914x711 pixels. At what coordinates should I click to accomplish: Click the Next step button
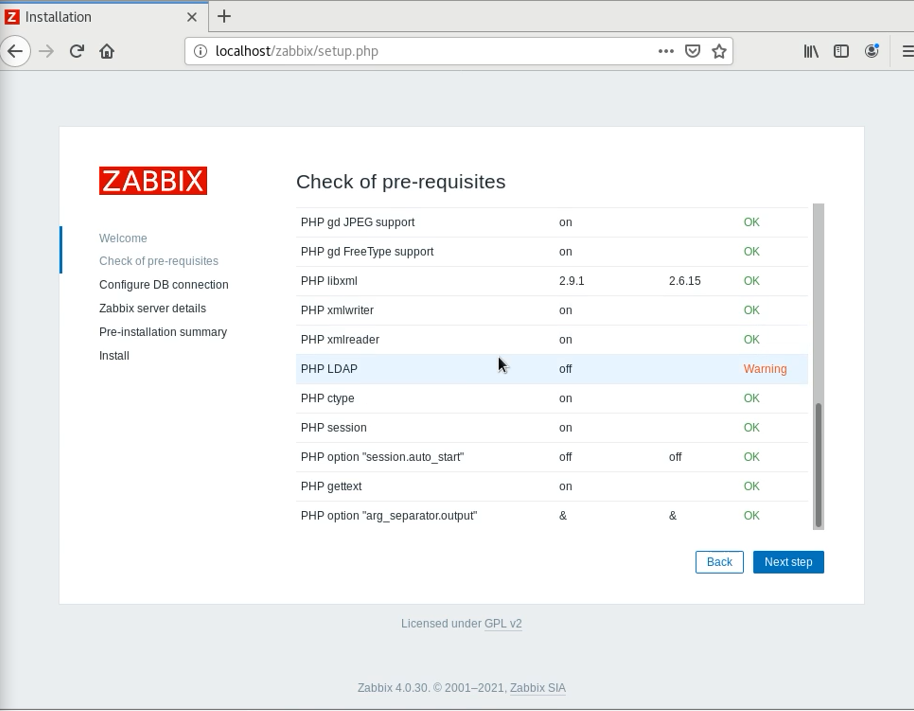[x=788, y=562]
